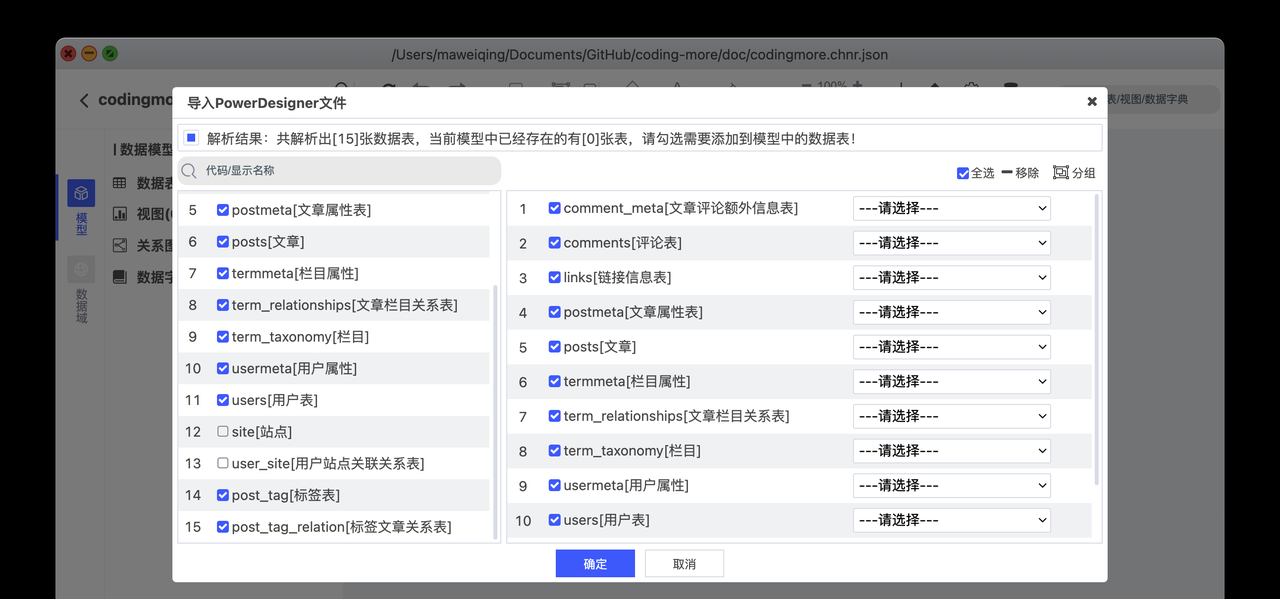Click the 视图 chart icon in model panel
Viewport: 1280px width, 599px height.
[122, 214]
